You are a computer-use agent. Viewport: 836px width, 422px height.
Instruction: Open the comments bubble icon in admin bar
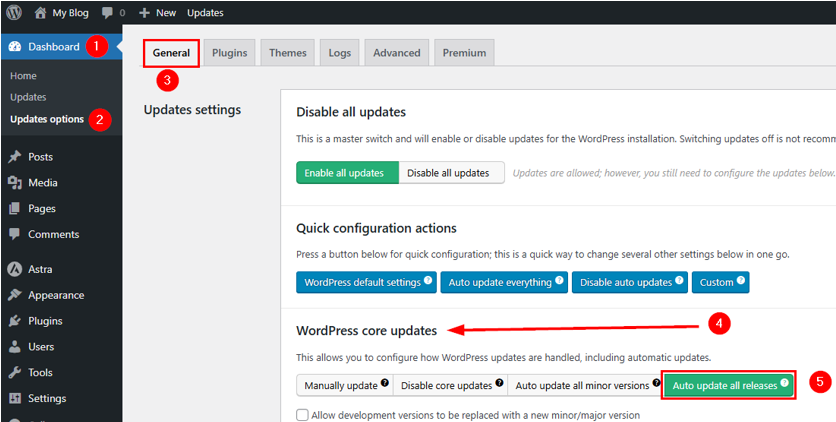107,13
